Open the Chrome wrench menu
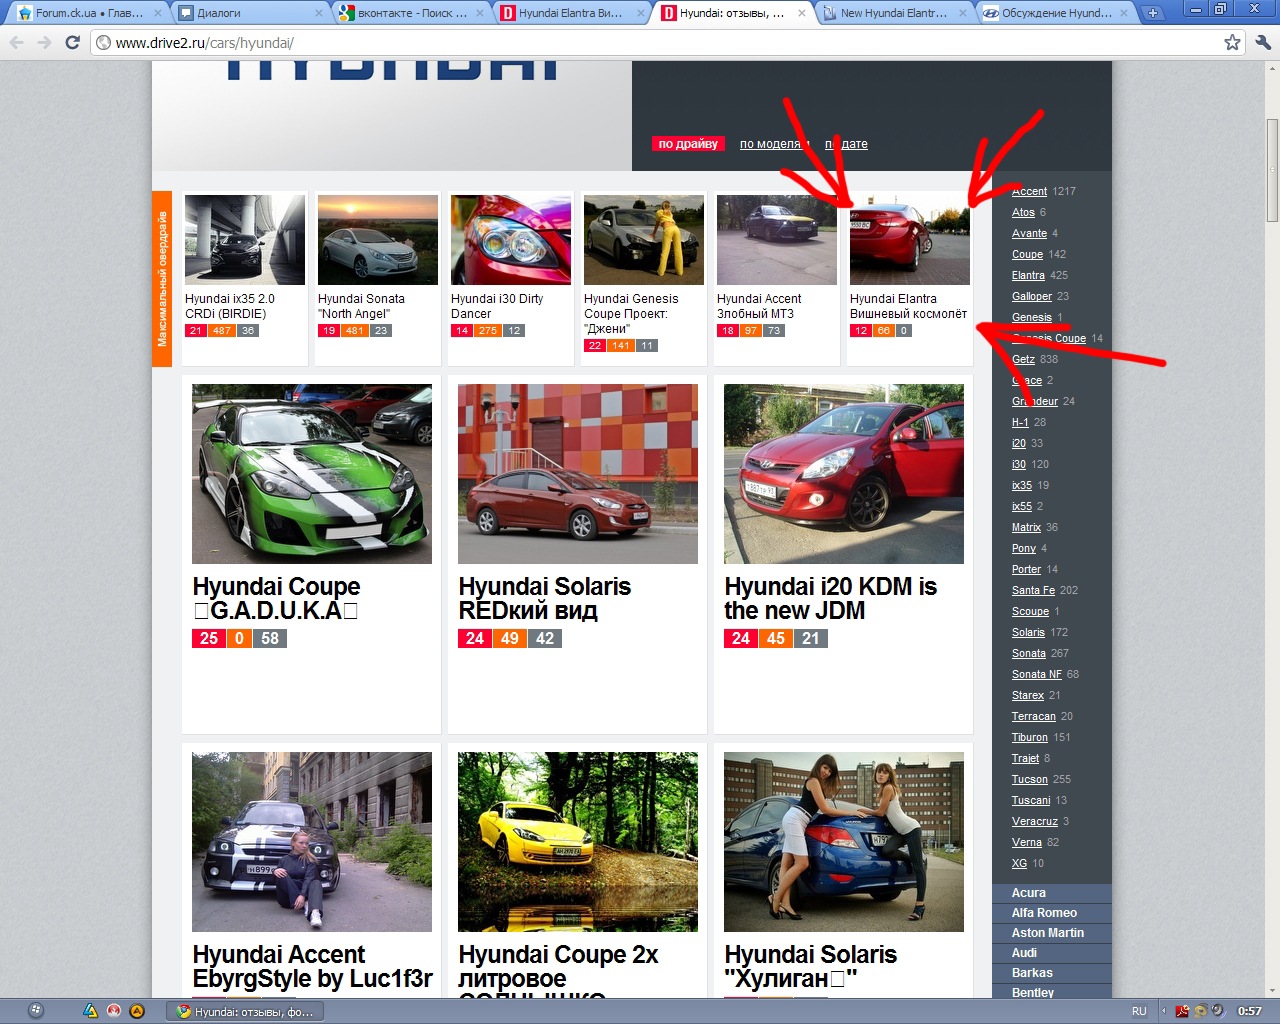 click(x=1262, y=43)
